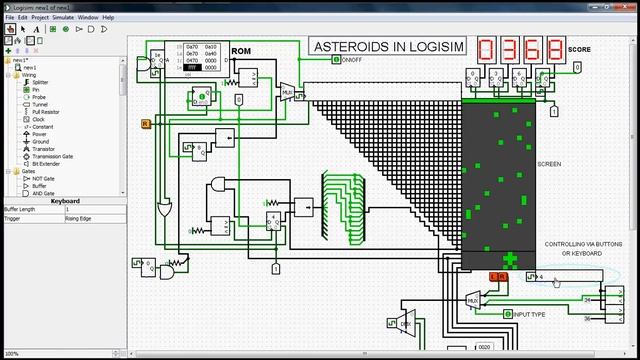This screenshot has width=640, height=360.
Task: Select the arrow Edit tool
Action: tap(23, 29)
